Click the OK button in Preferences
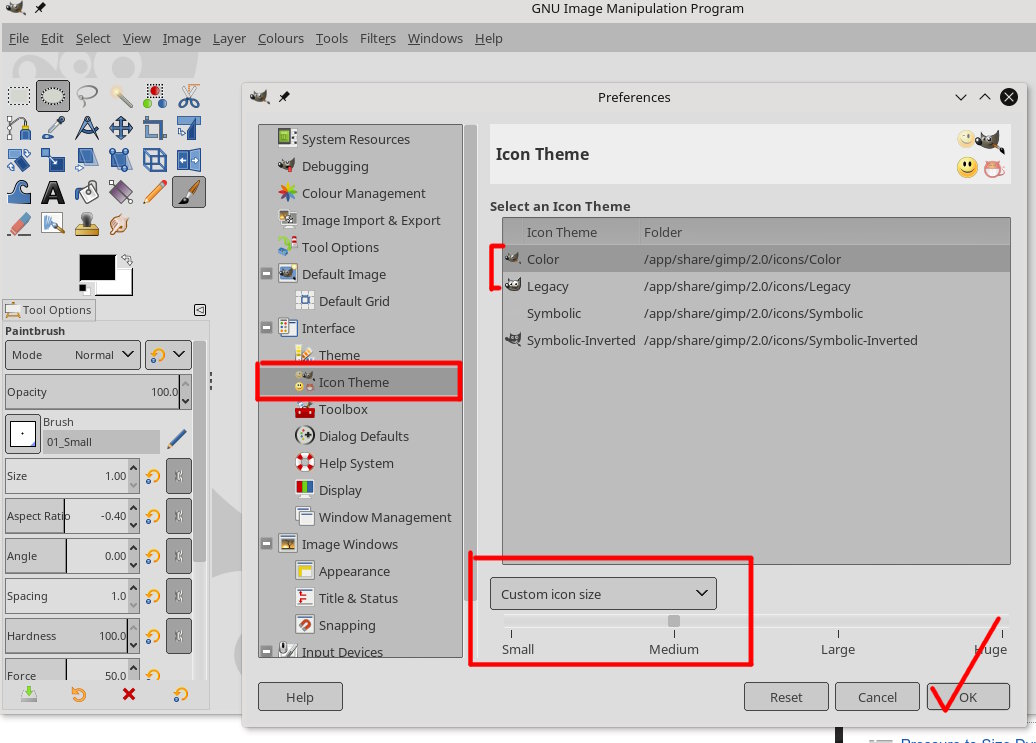Viewport: 1036px width, 743px height. [x=968, y=697]
